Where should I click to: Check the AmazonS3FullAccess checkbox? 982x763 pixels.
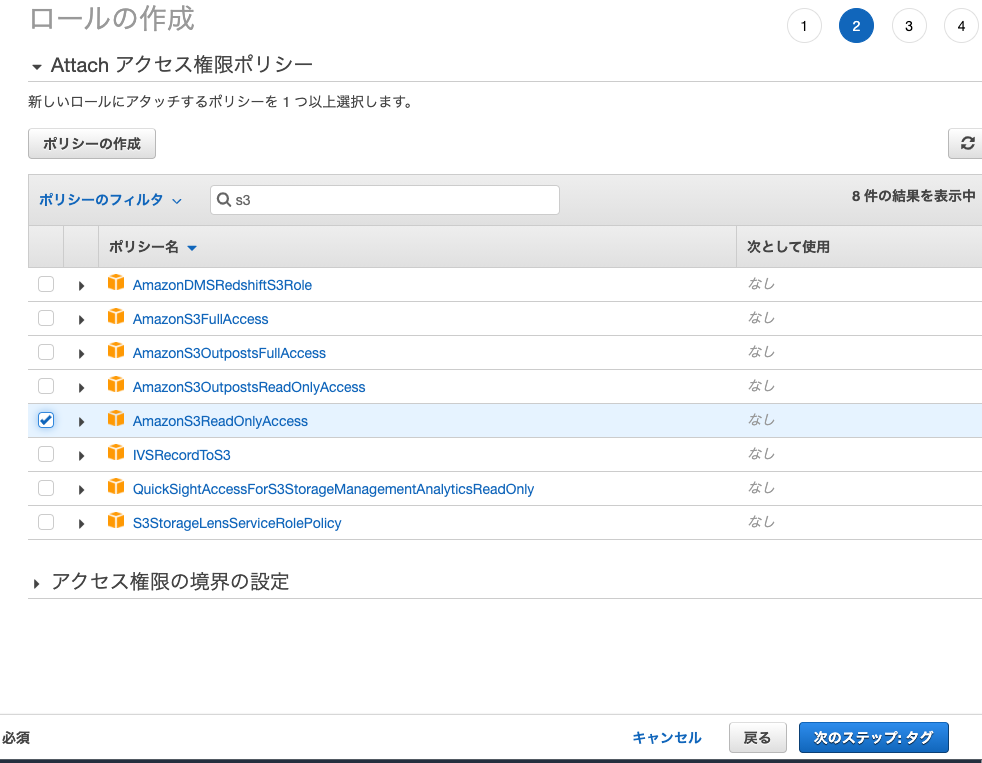coord(46,318)
